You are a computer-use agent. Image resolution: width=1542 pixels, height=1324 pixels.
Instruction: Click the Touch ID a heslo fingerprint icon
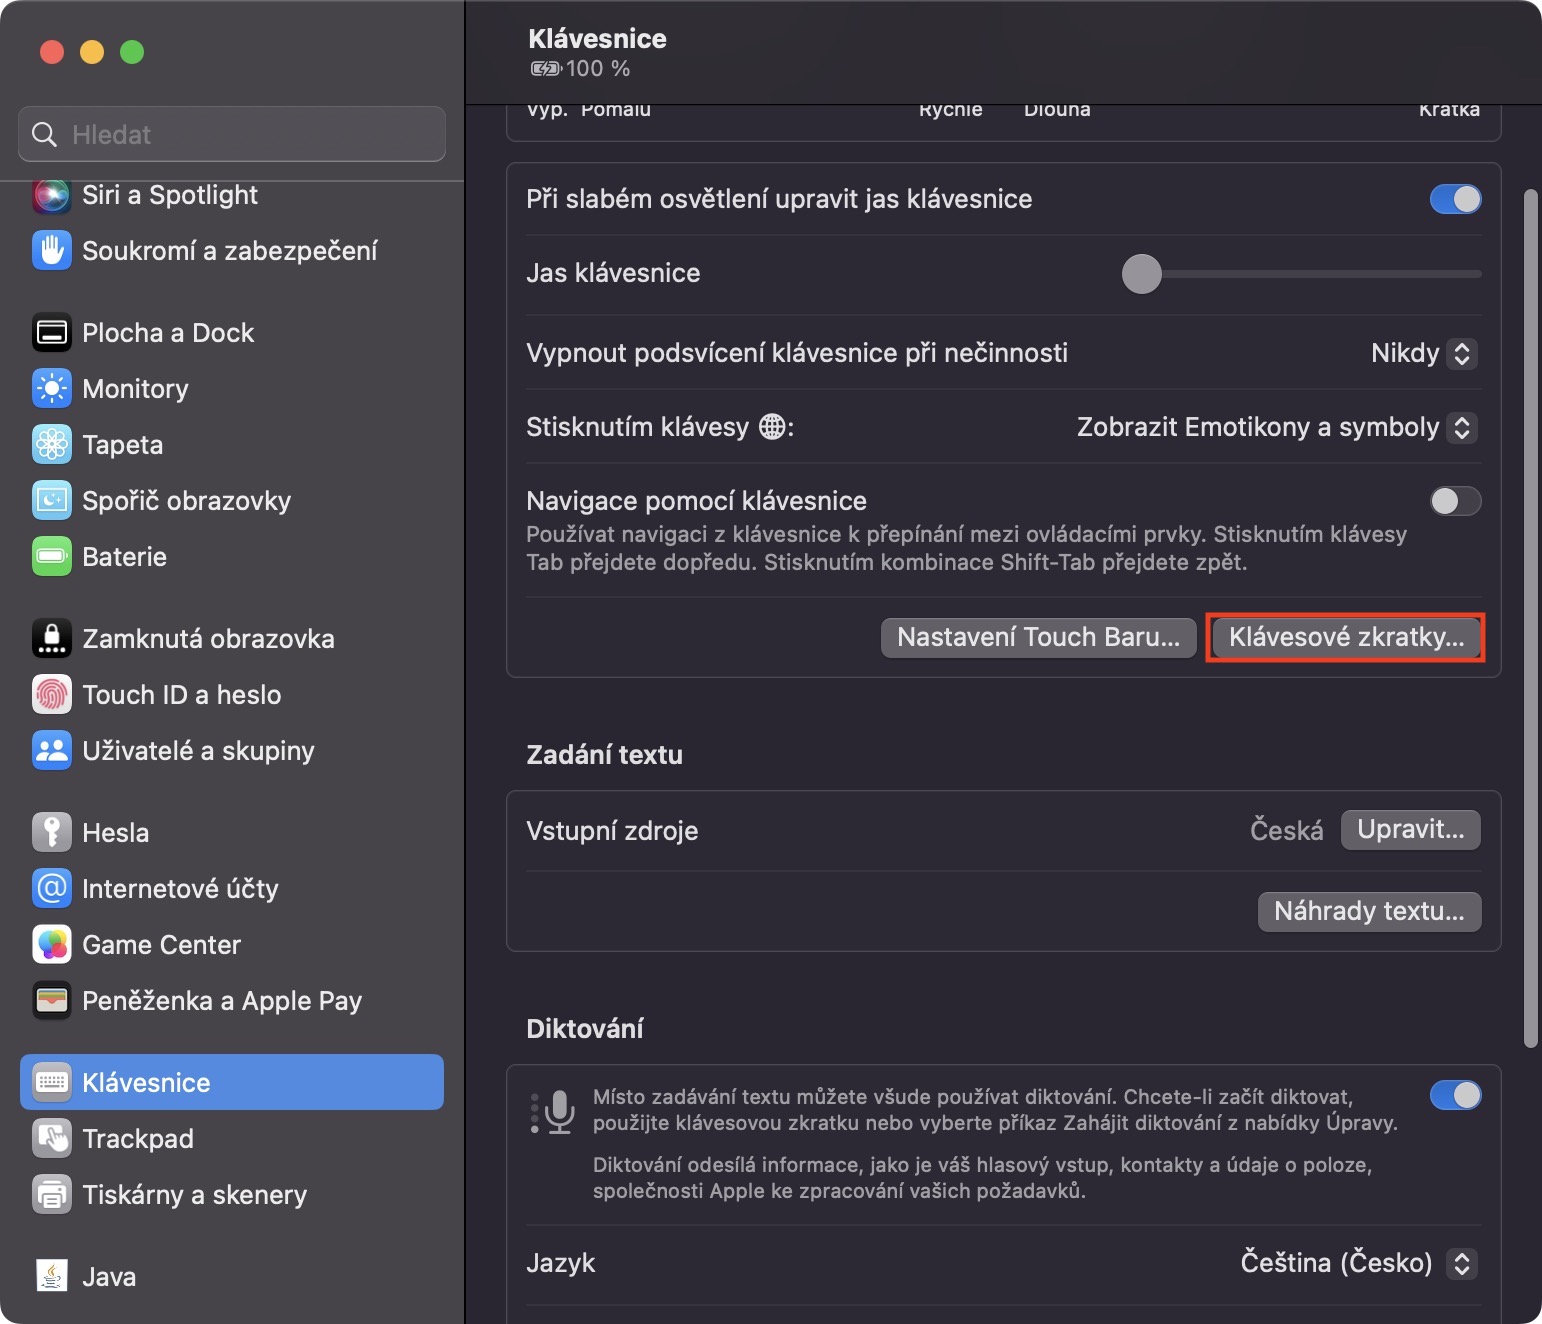tap(51, 695)
